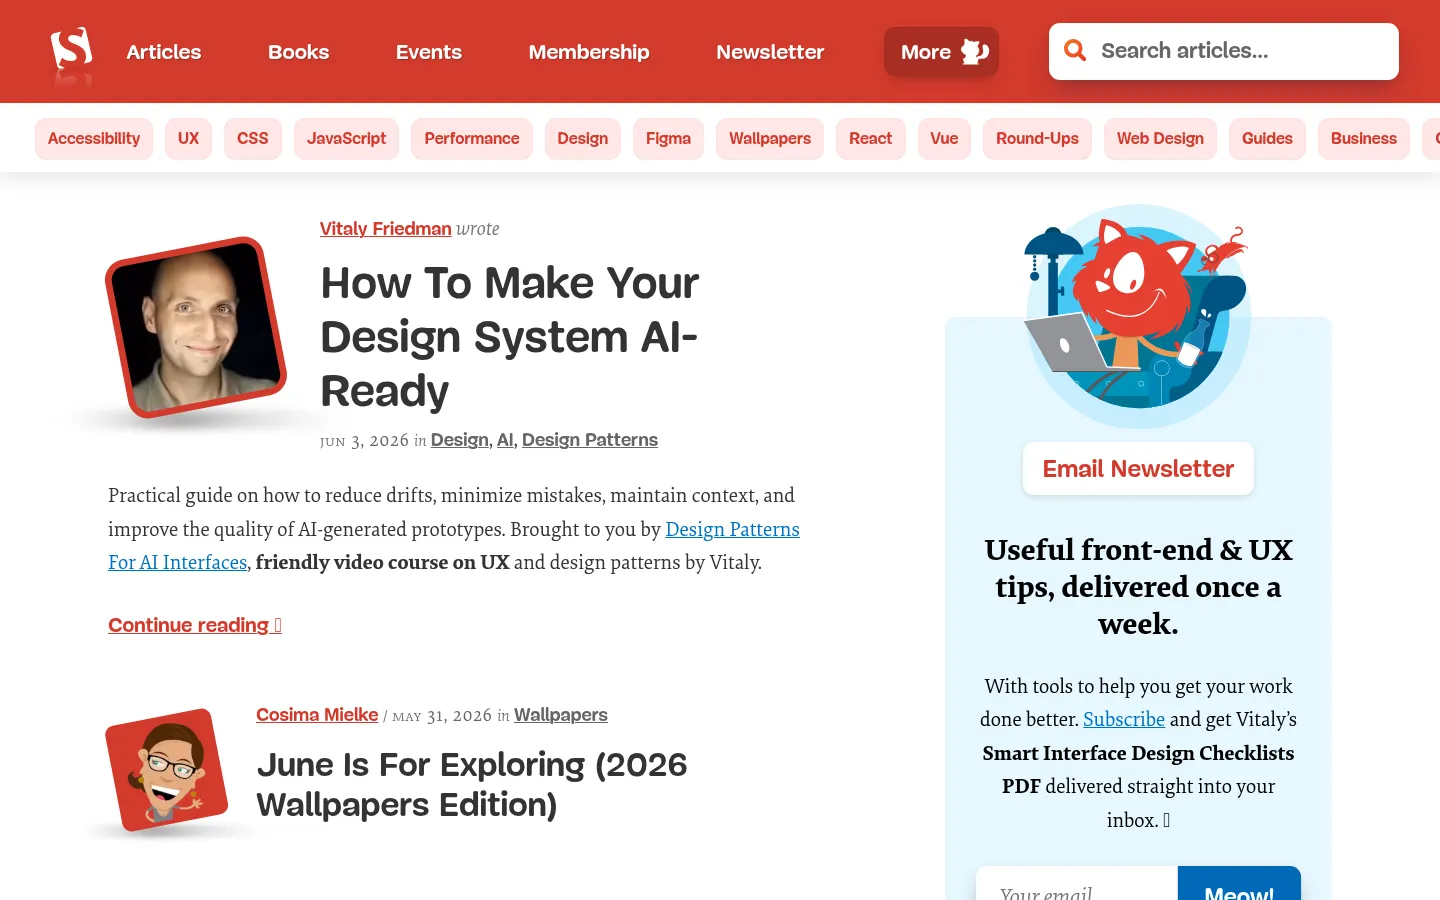Click the search magnifier icon
1440x900 pixels.
[1075, 51]
